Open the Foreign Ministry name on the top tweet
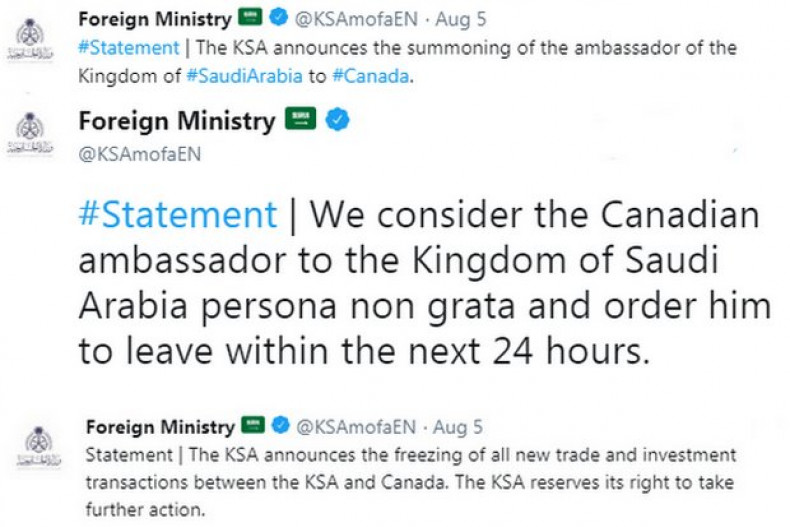The height and width of the screenshot is (527, 790). [x=155, y=17]
